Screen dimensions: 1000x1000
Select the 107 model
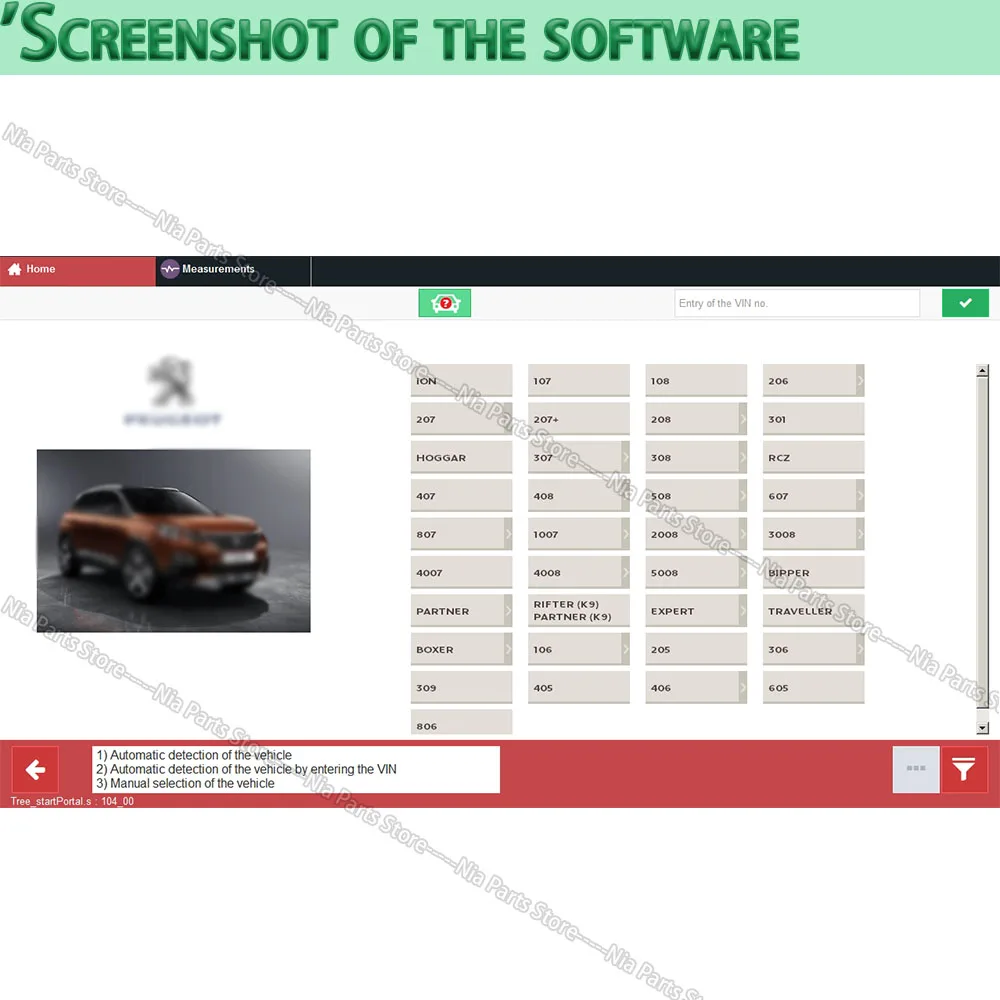point(578,381)
